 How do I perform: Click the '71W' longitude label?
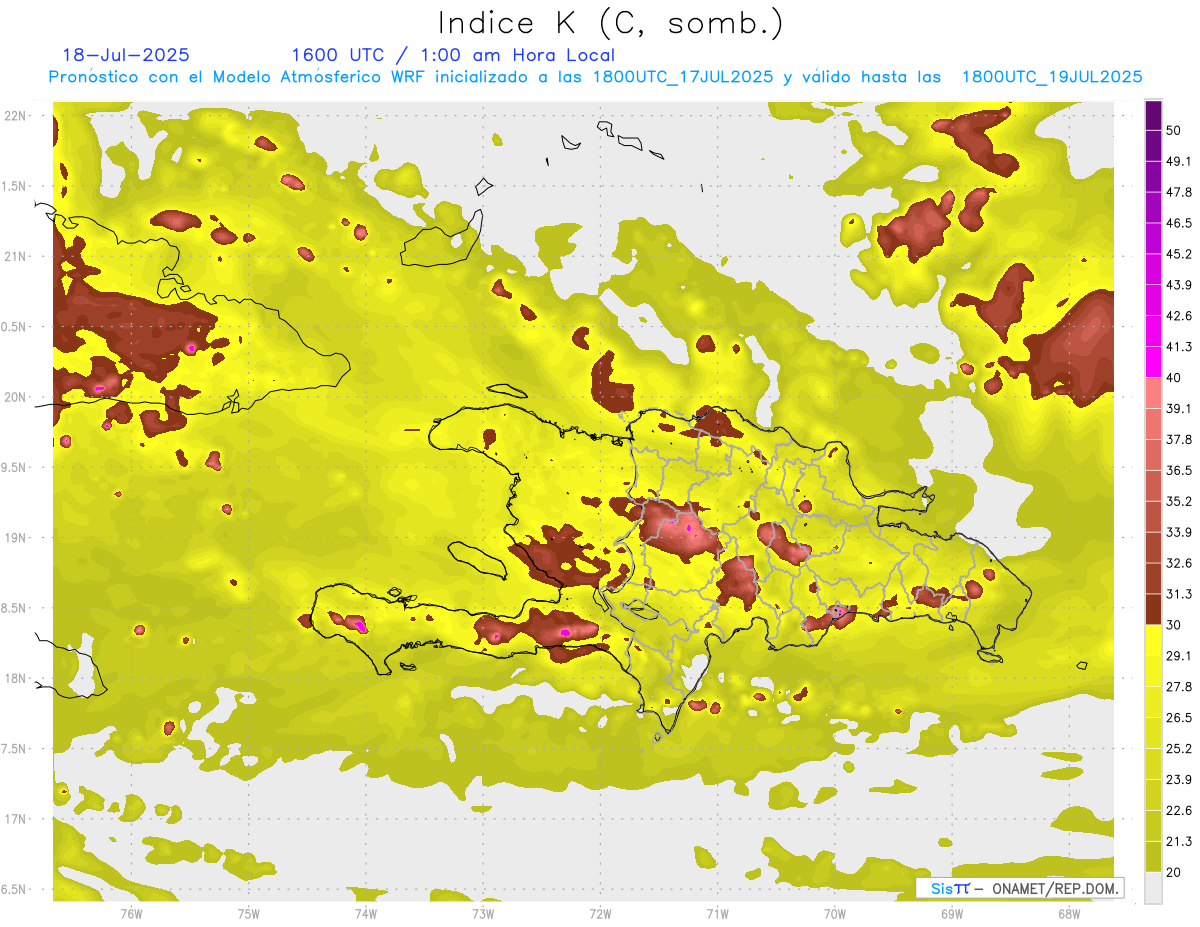(x=717, y=913)
